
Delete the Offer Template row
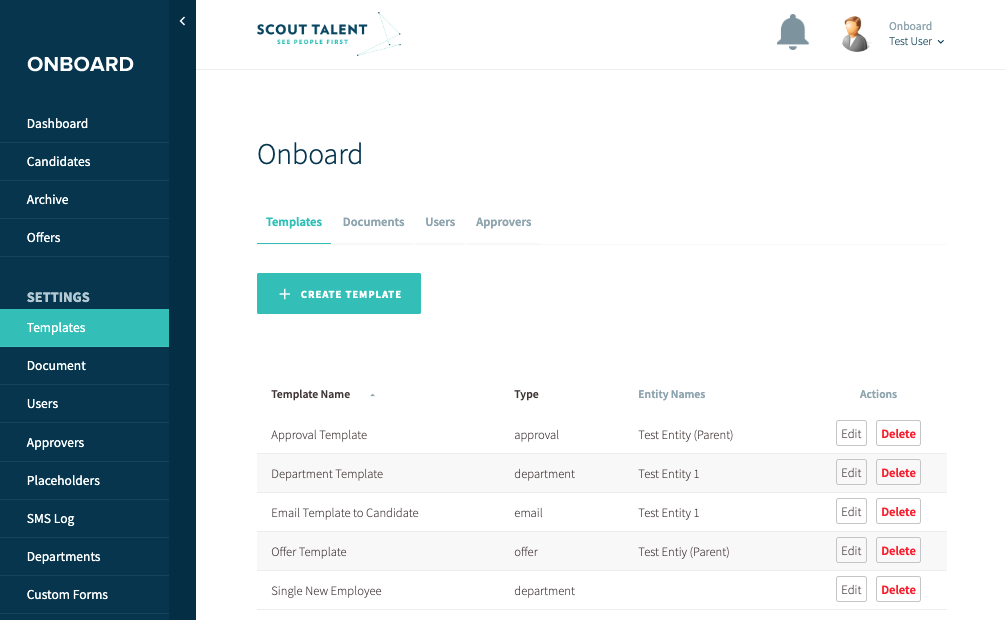click(898, 551)
